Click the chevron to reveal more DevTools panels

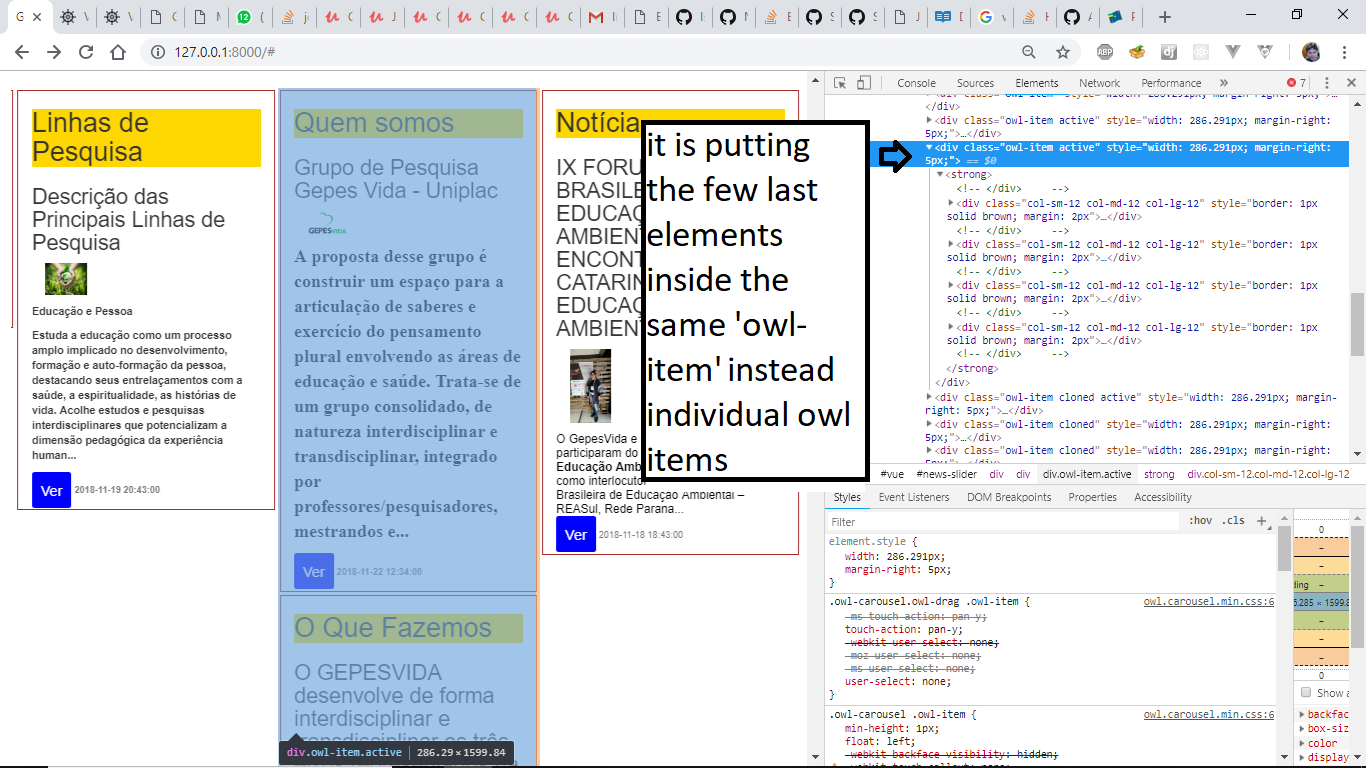click(x=1223, y=83)
